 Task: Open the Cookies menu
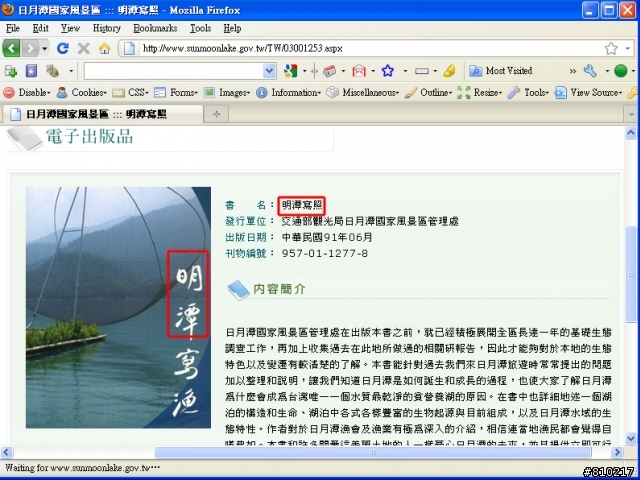(81, 93)
